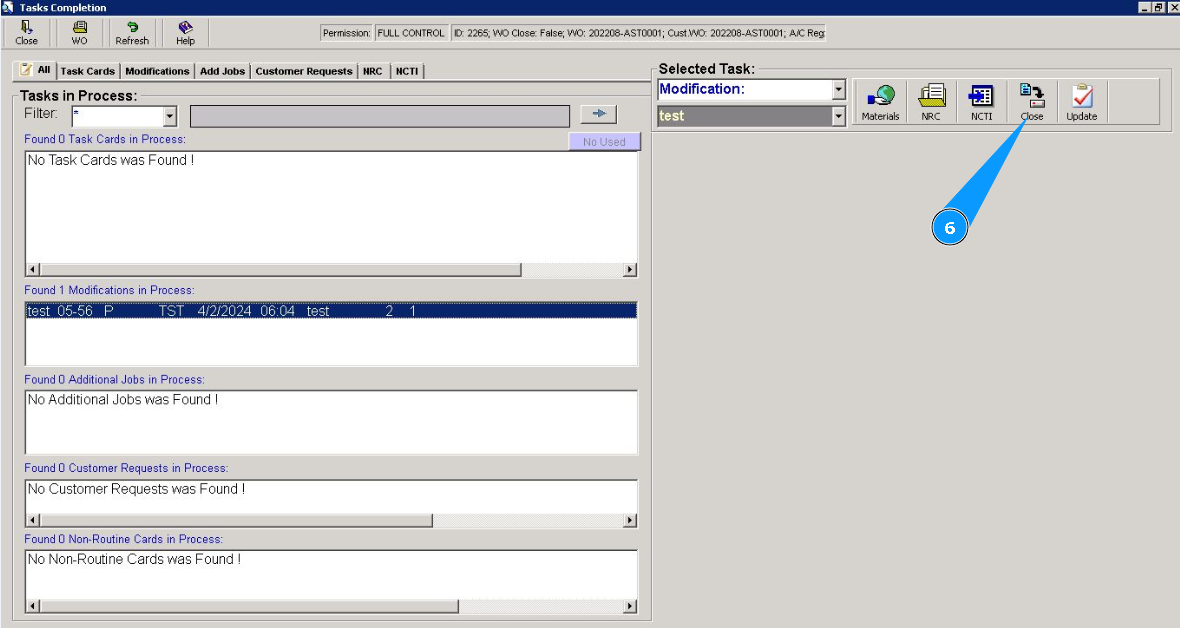Click right arrow of Task Cards scrollbar

pos(630,269)
